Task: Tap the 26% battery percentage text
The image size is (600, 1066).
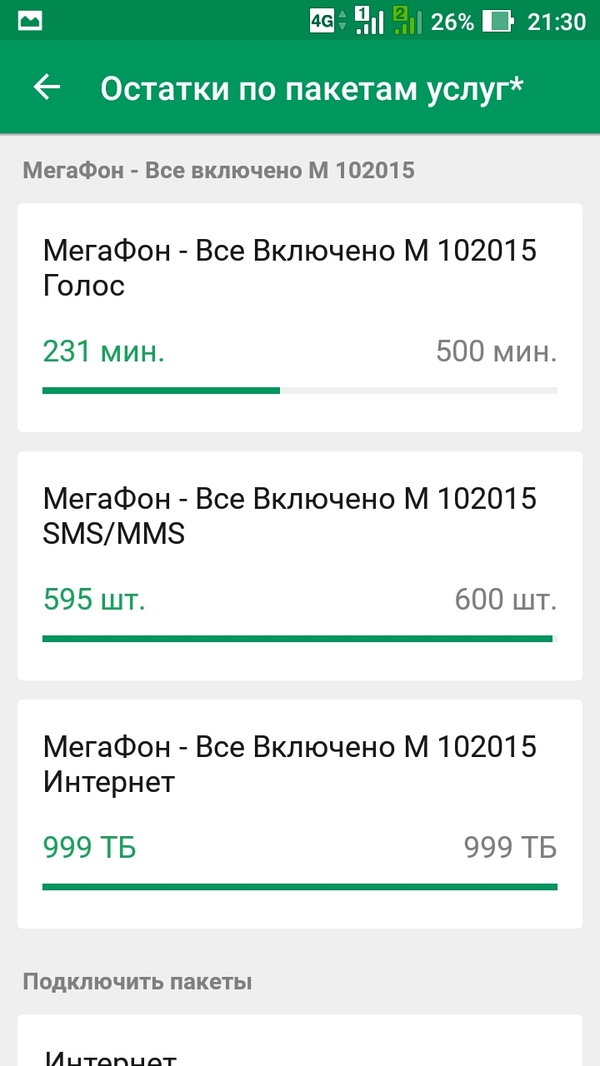Action: tap(452, 21)
